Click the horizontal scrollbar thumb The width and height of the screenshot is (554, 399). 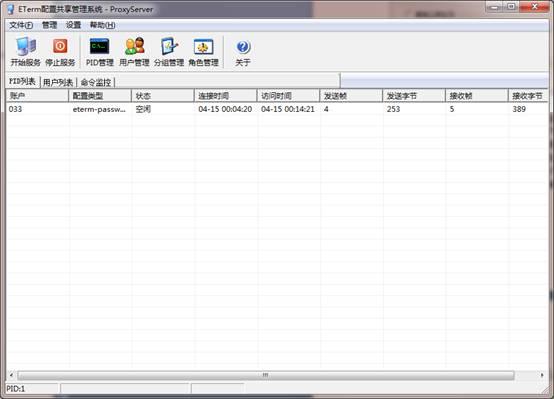[x=266, y=375]
